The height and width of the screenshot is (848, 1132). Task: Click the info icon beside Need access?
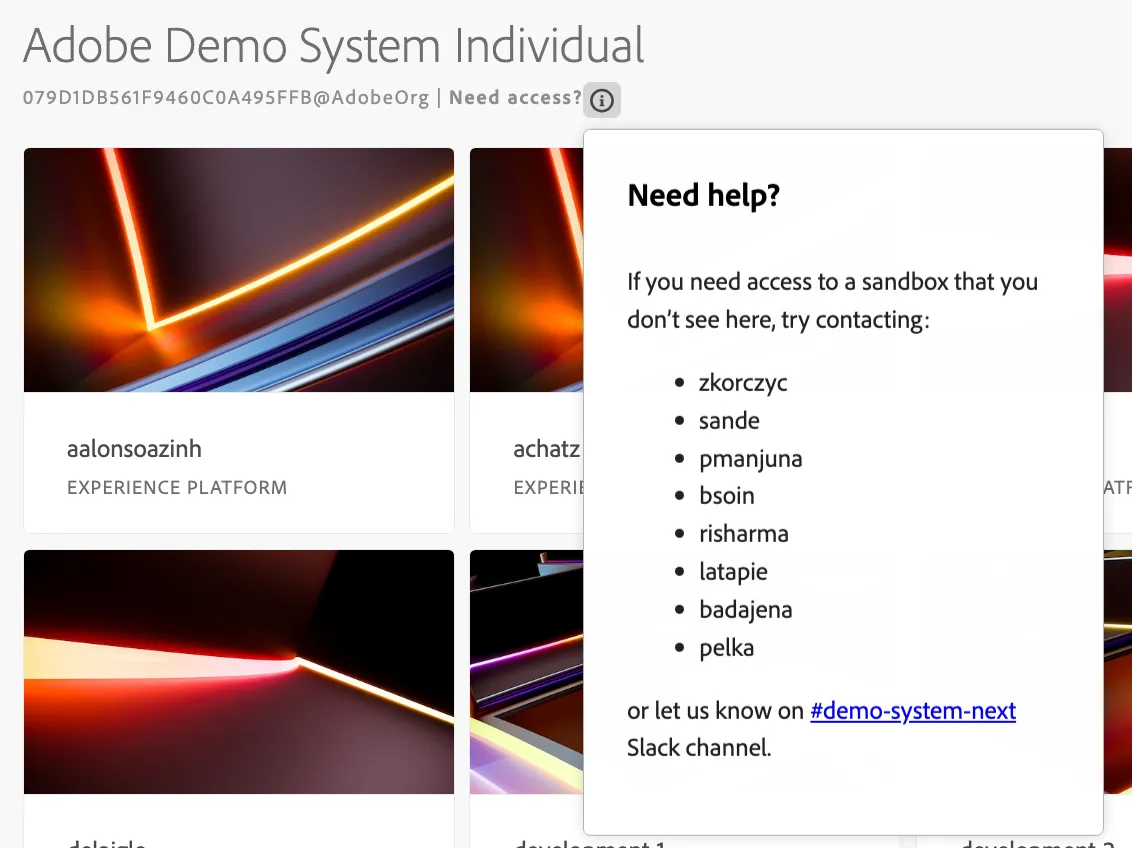click(601, 100)
